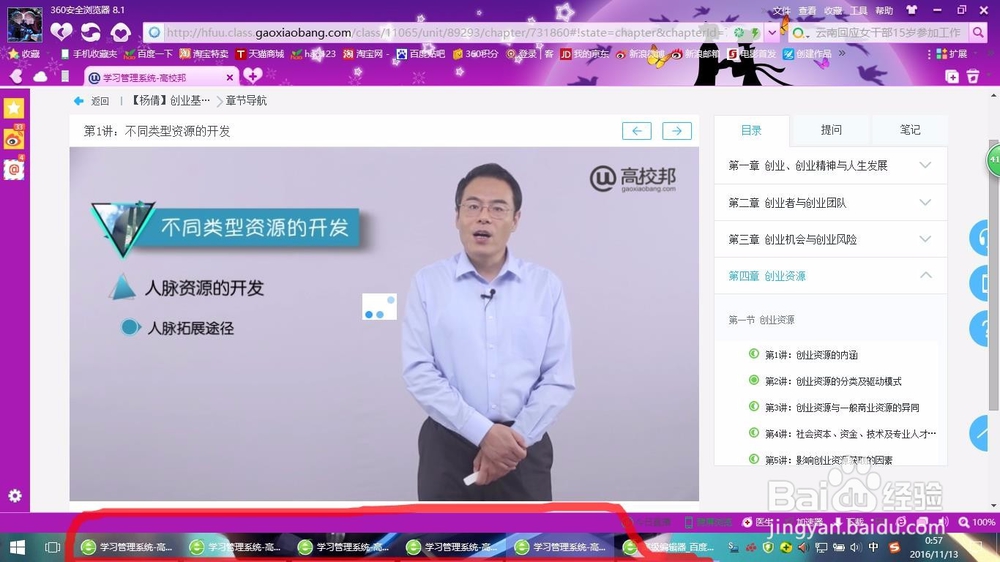
Task: Show more bookmarks with the » arrow
Action: coord(842,54)
